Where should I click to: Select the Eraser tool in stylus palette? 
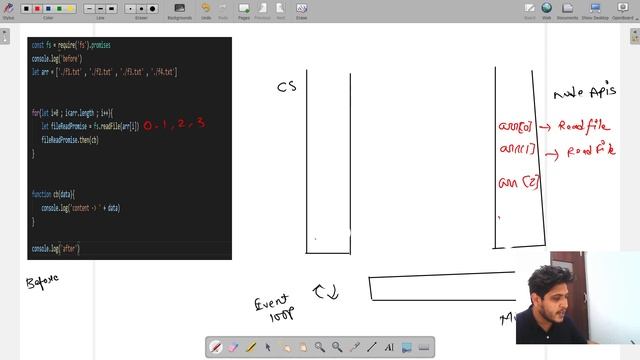233,347
